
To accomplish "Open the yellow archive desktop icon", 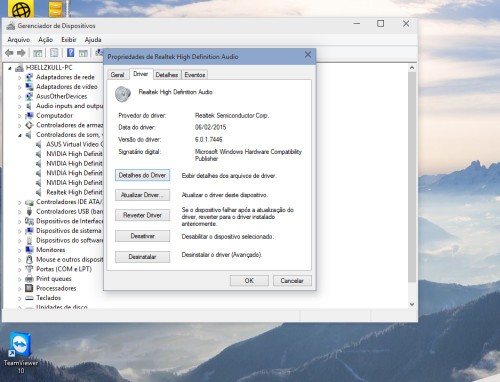I will (55, 9).
